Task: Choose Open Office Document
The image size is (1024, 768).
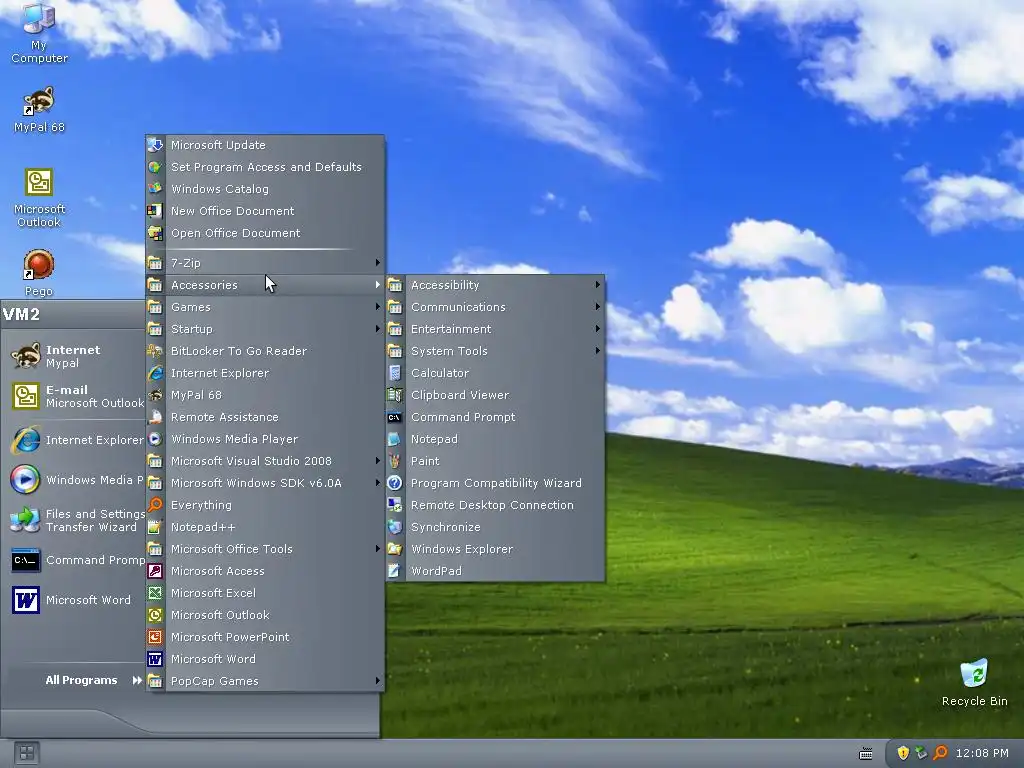Action: (265, 233)
